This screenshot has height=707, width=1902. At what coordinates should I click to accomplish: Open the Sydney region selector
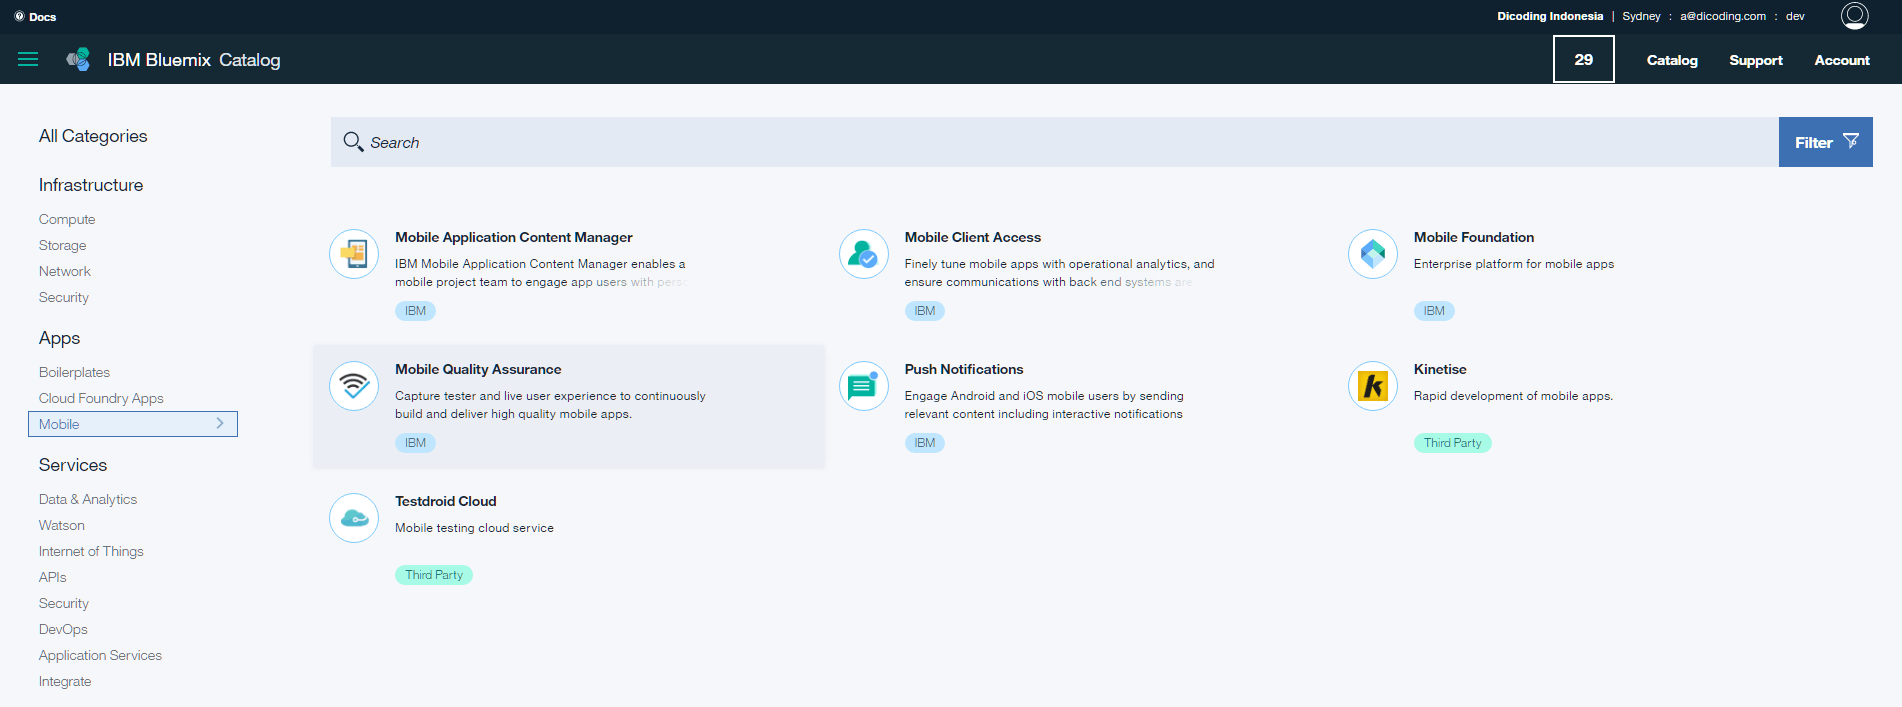(x=1641, y=16)
